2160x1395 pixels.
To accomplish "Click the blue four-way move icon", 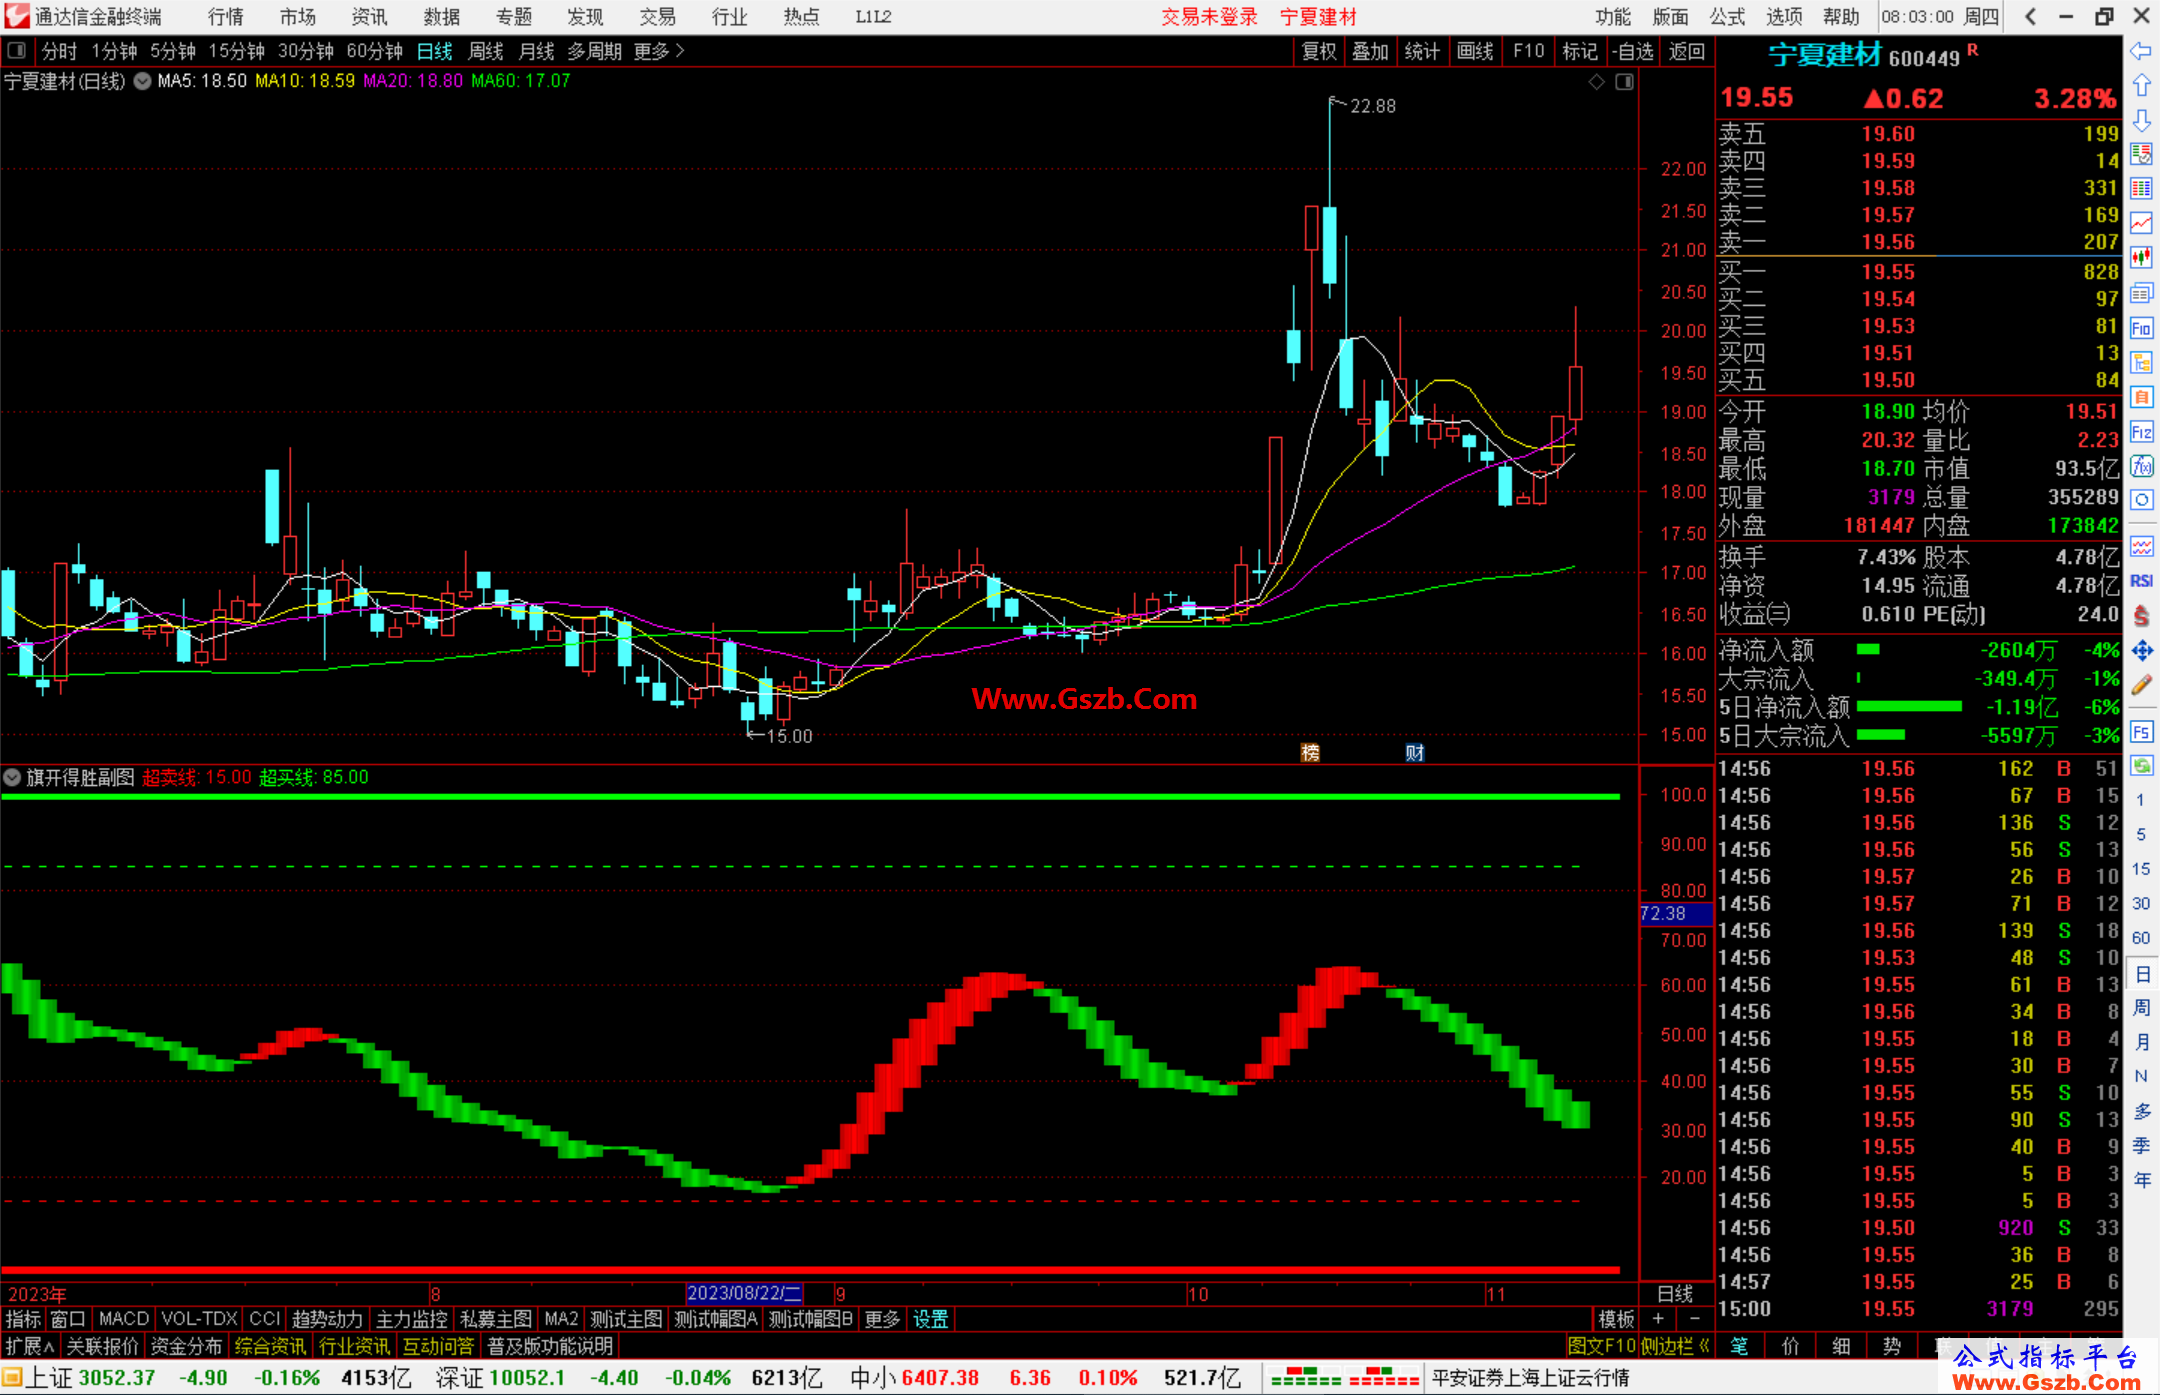I will (x=2141, y=651).
